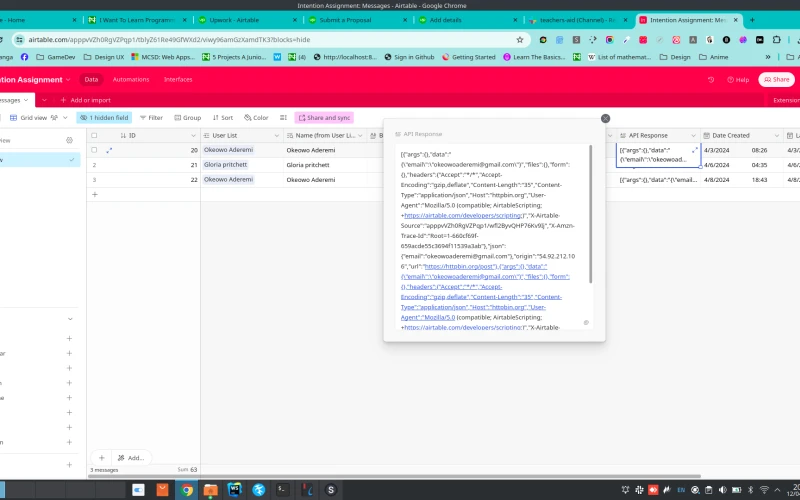The height and width of the screenshot is (500, 800).
Task: Click the horizontal grid scrollbar
Action: pos(394,477)
